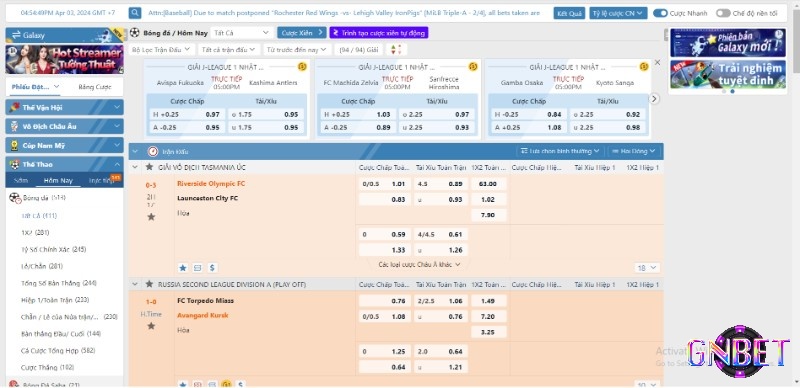Click the coin icon on the Avispa Fukuoka card
The width and height of the screenshot is (800, 388).
point(302,66)
